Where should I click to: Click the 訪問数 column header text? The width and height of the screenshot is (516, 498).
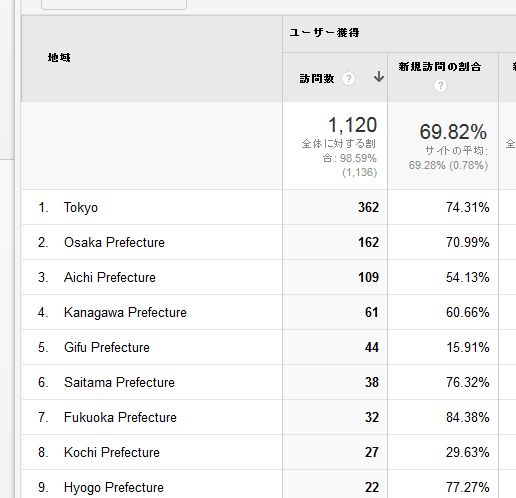tap(317, 79)
